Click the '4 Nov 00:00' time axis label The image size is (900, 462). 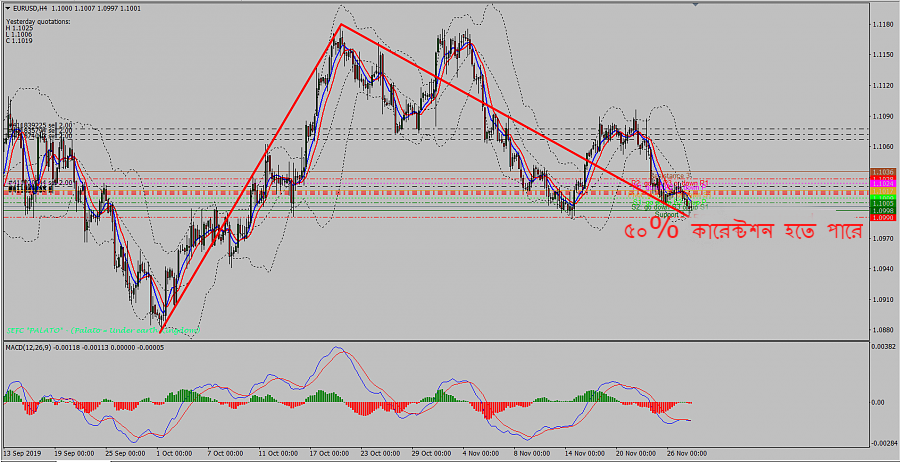[480, 452]
